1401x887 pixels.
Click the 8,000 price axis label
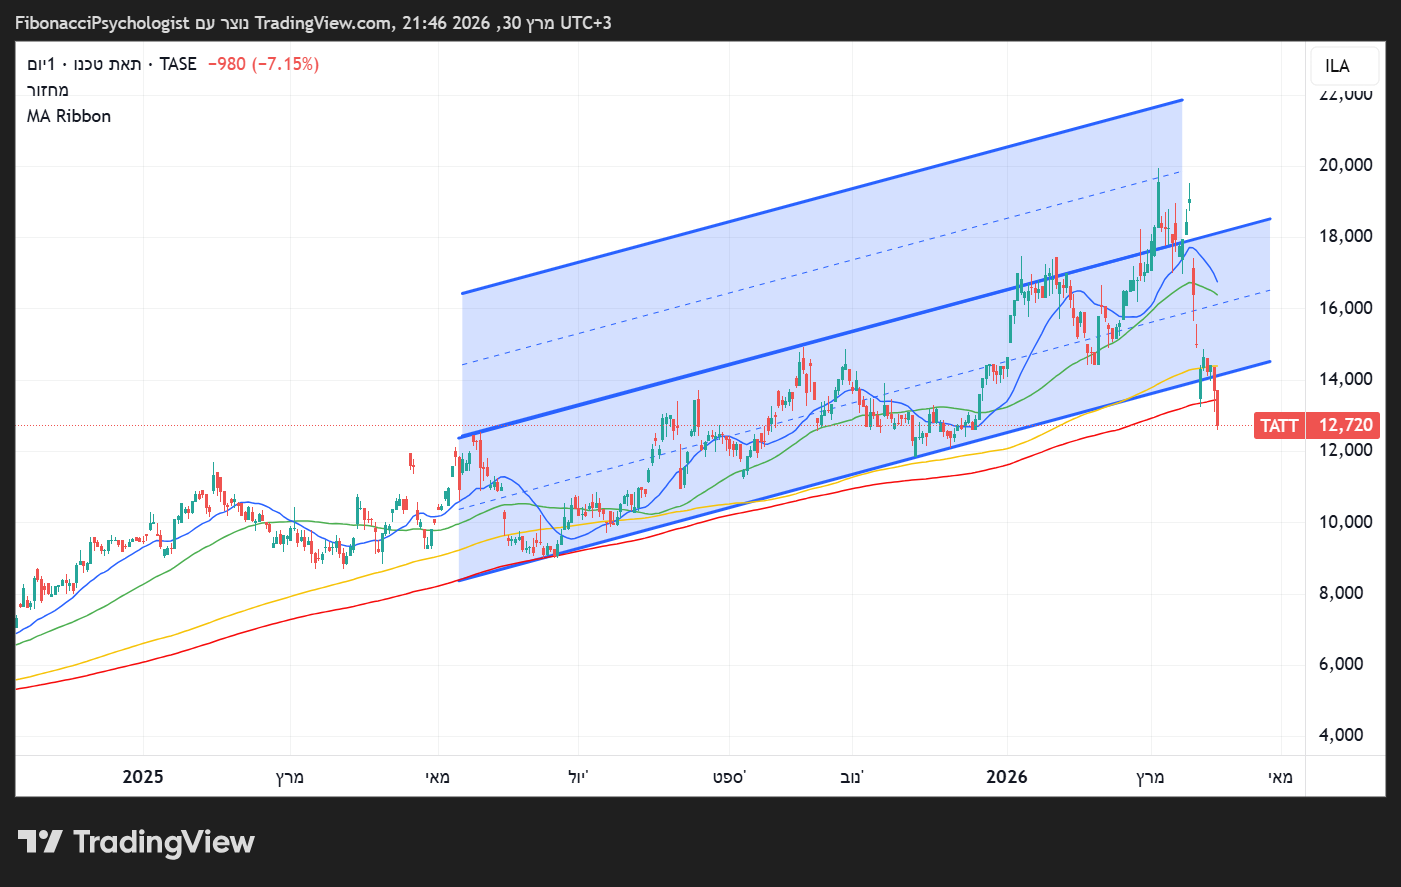(x=1341, y=593)
